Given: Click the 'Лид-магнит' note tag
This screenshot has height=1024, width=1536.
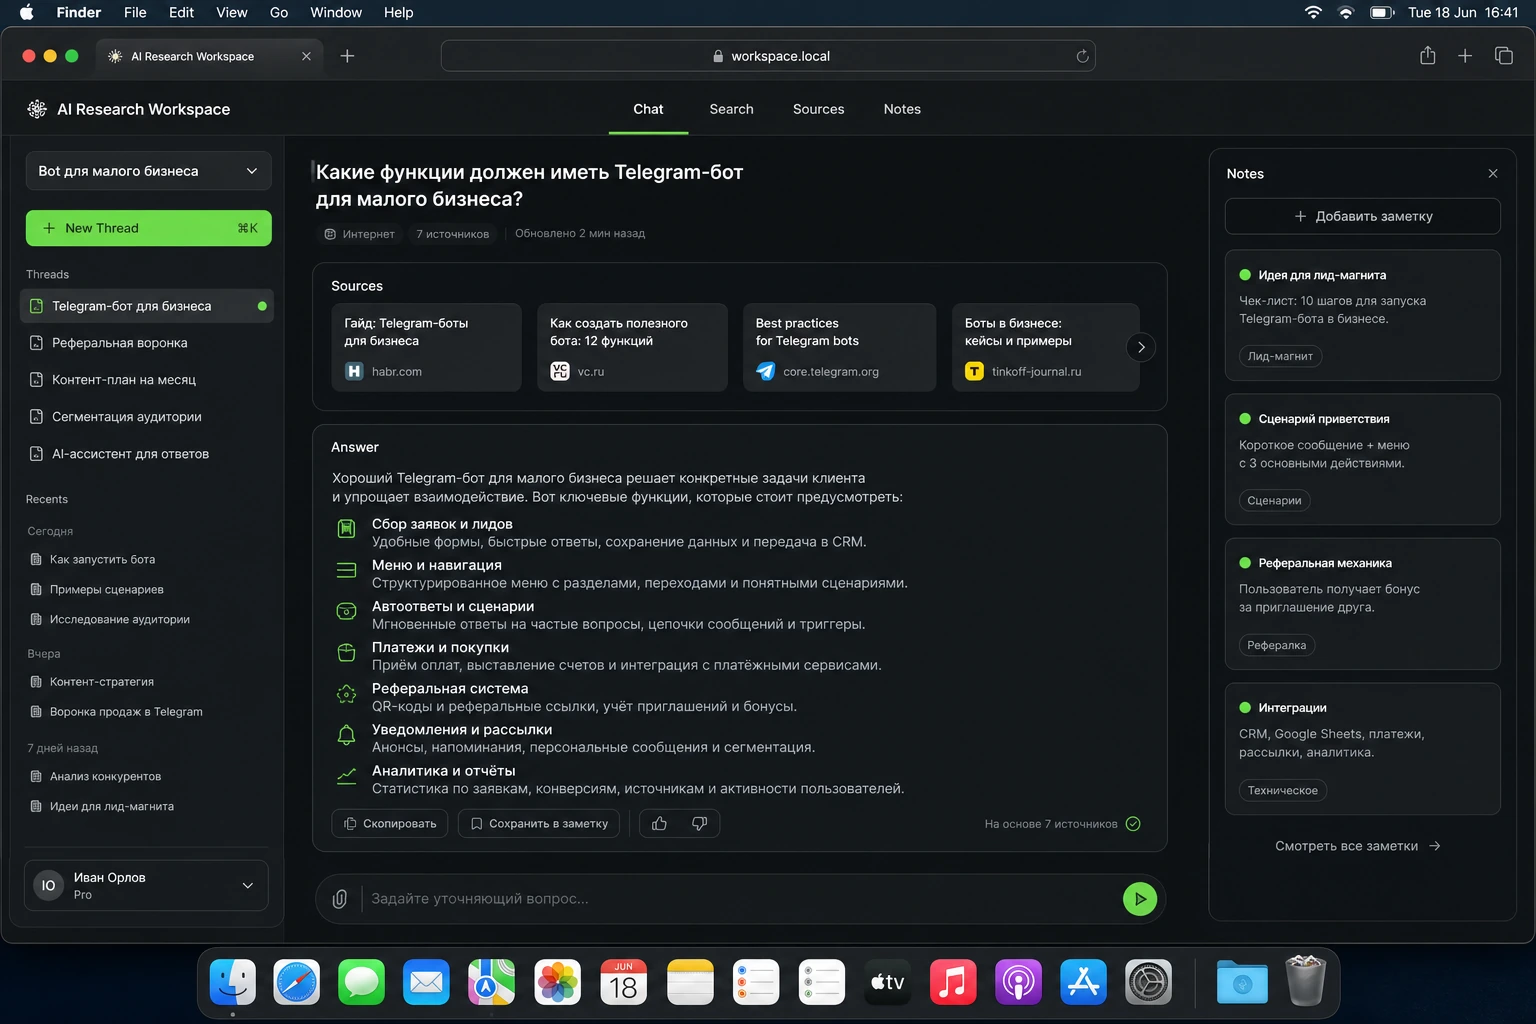Looking at the screenshot, I should coord(1280,356).
